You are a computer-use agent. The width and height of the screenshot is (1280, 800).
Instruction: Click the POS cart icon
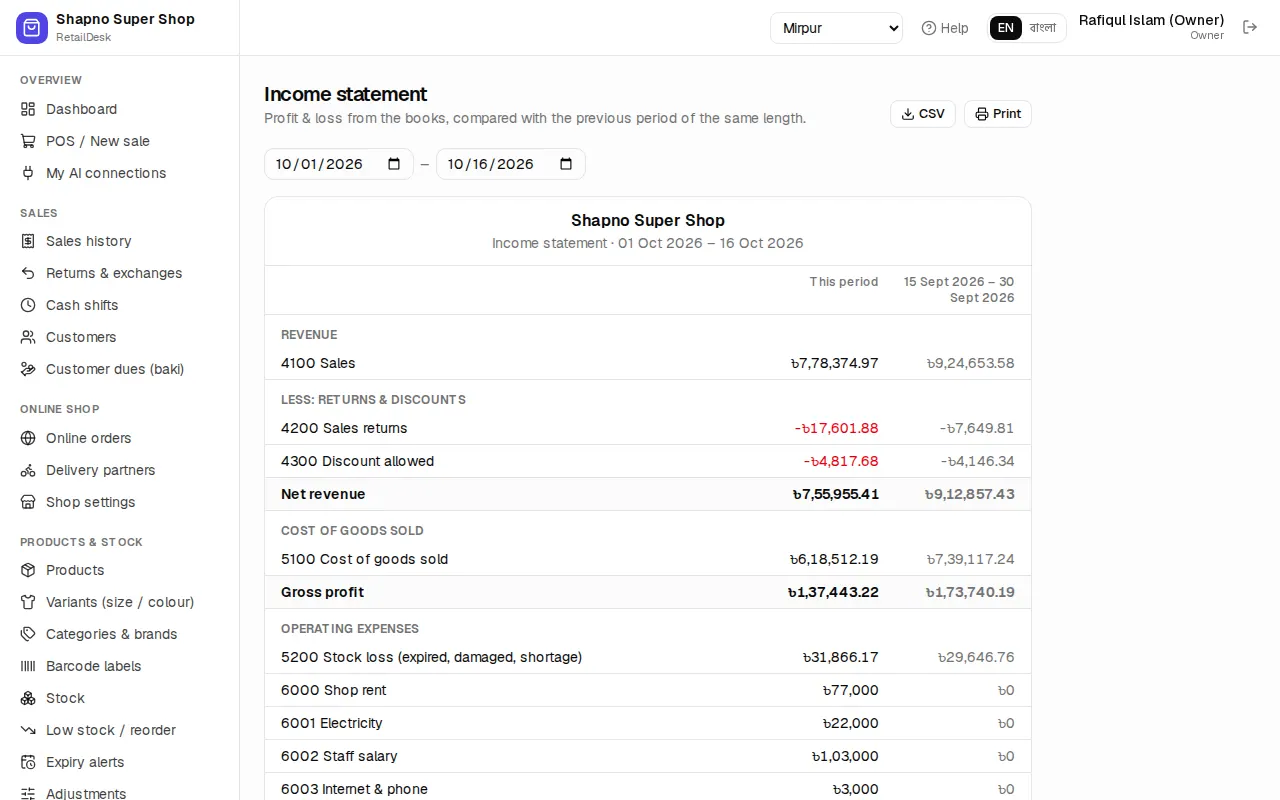[x=28, y=141]
